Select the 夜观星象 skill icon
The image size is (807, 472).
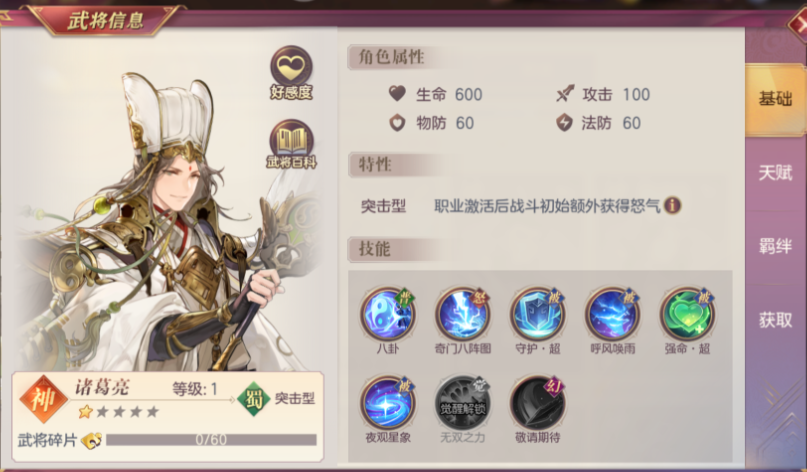tap(388, 403)
